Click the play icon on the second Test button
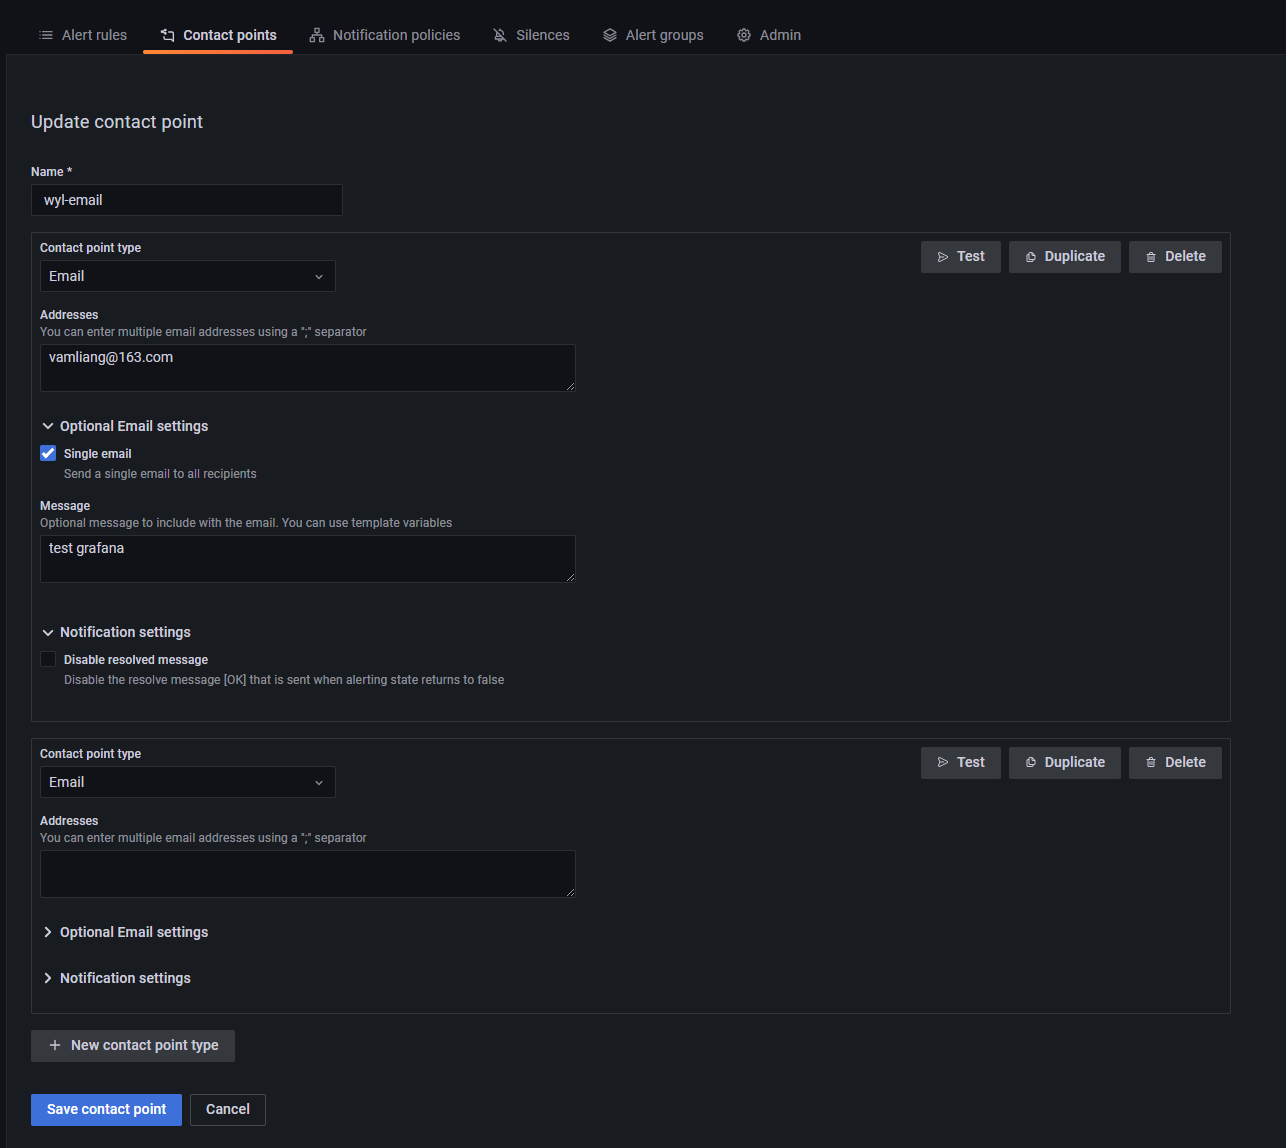This screenshot has height=1148, width=1286. (943, 763)
